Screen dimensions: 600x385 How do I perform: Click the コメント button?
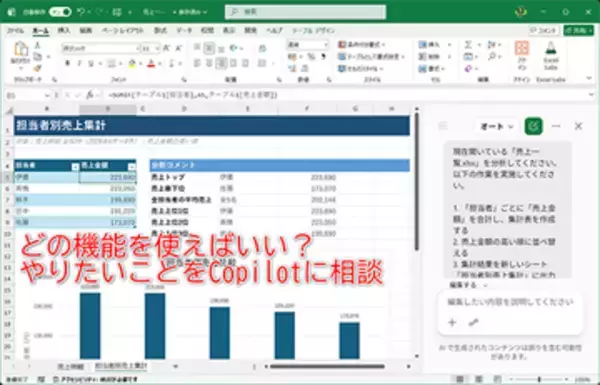coord(544,31)
